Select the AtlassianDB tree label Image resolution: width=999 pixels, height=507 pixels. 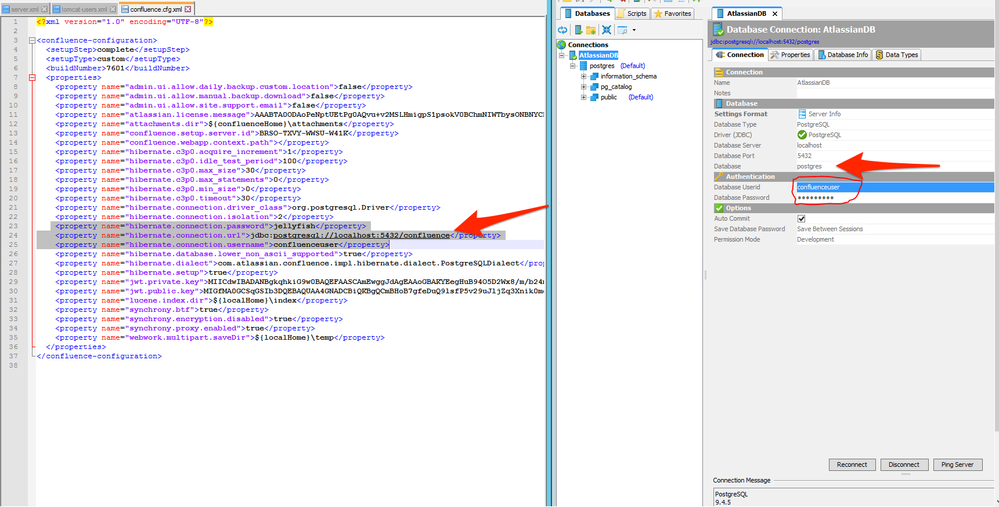click(x=598, y=55)
